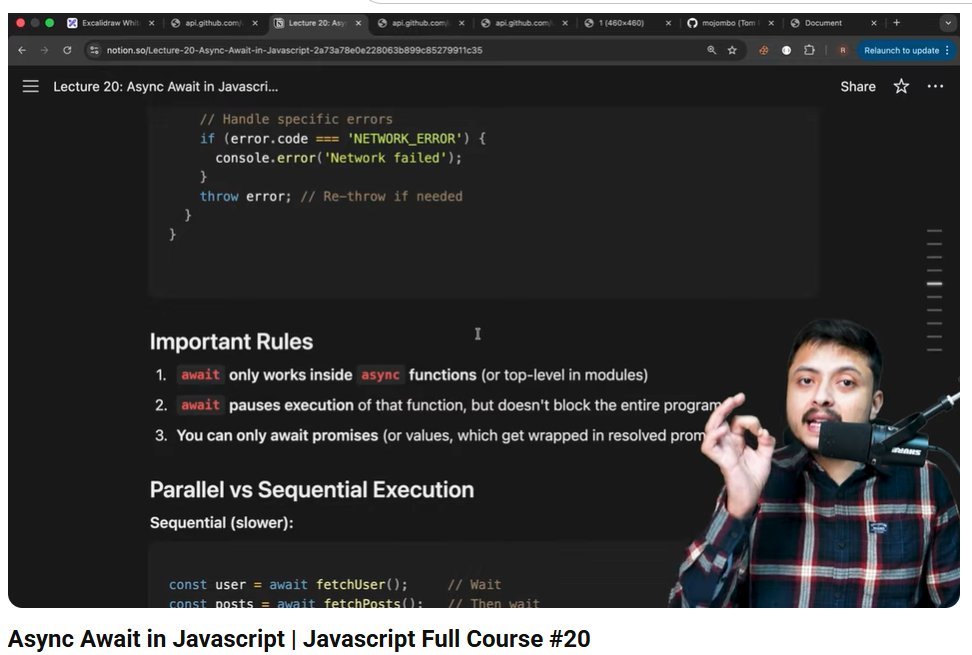Click the Relaunch to update button
972x655 pixels.
pyautogui.click(x=901, y=48)
